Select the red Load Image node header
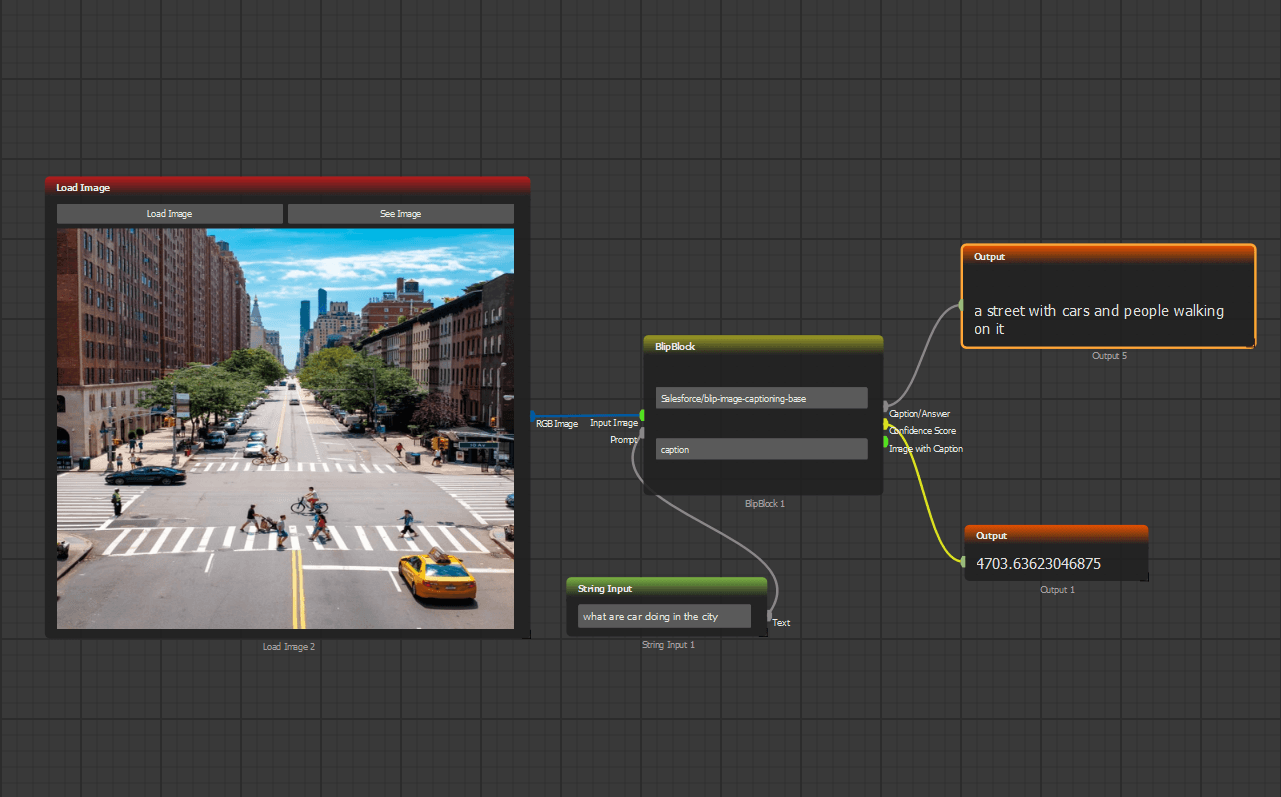This screenshot has width=1281, height=797. point(287,187)
